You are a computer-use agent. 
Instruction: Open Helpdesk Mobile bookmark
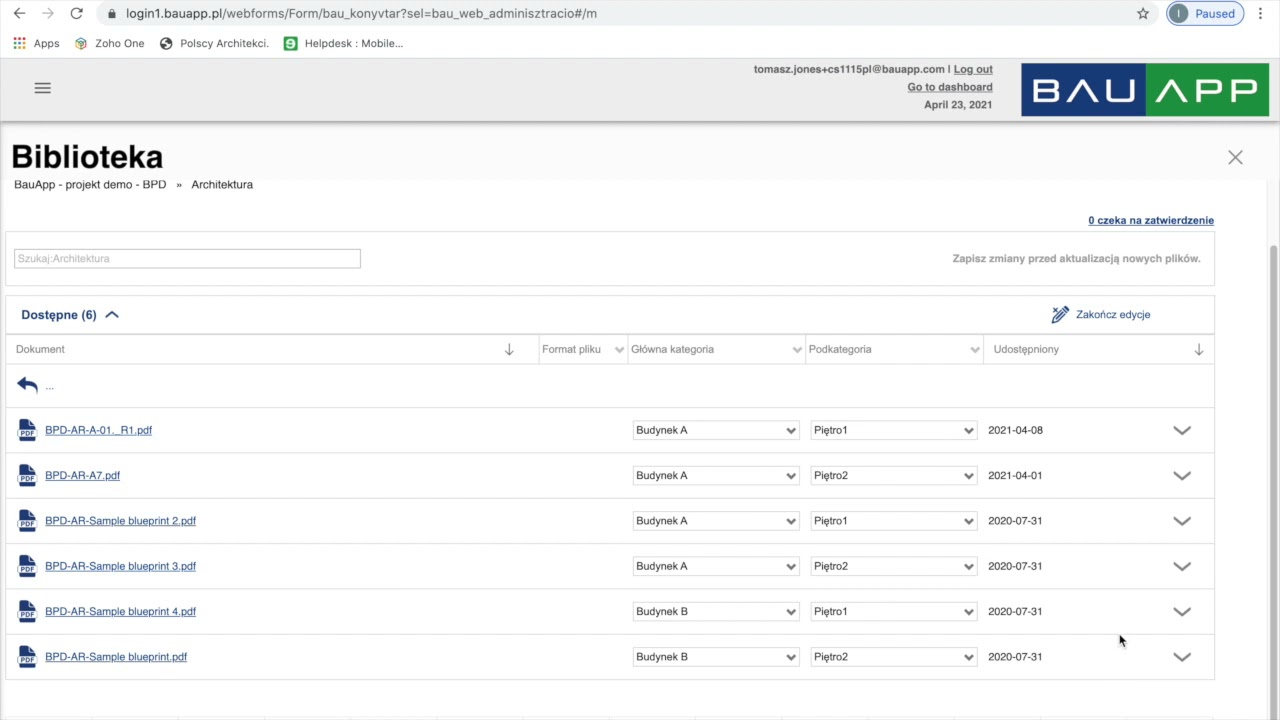pos(343,43)
